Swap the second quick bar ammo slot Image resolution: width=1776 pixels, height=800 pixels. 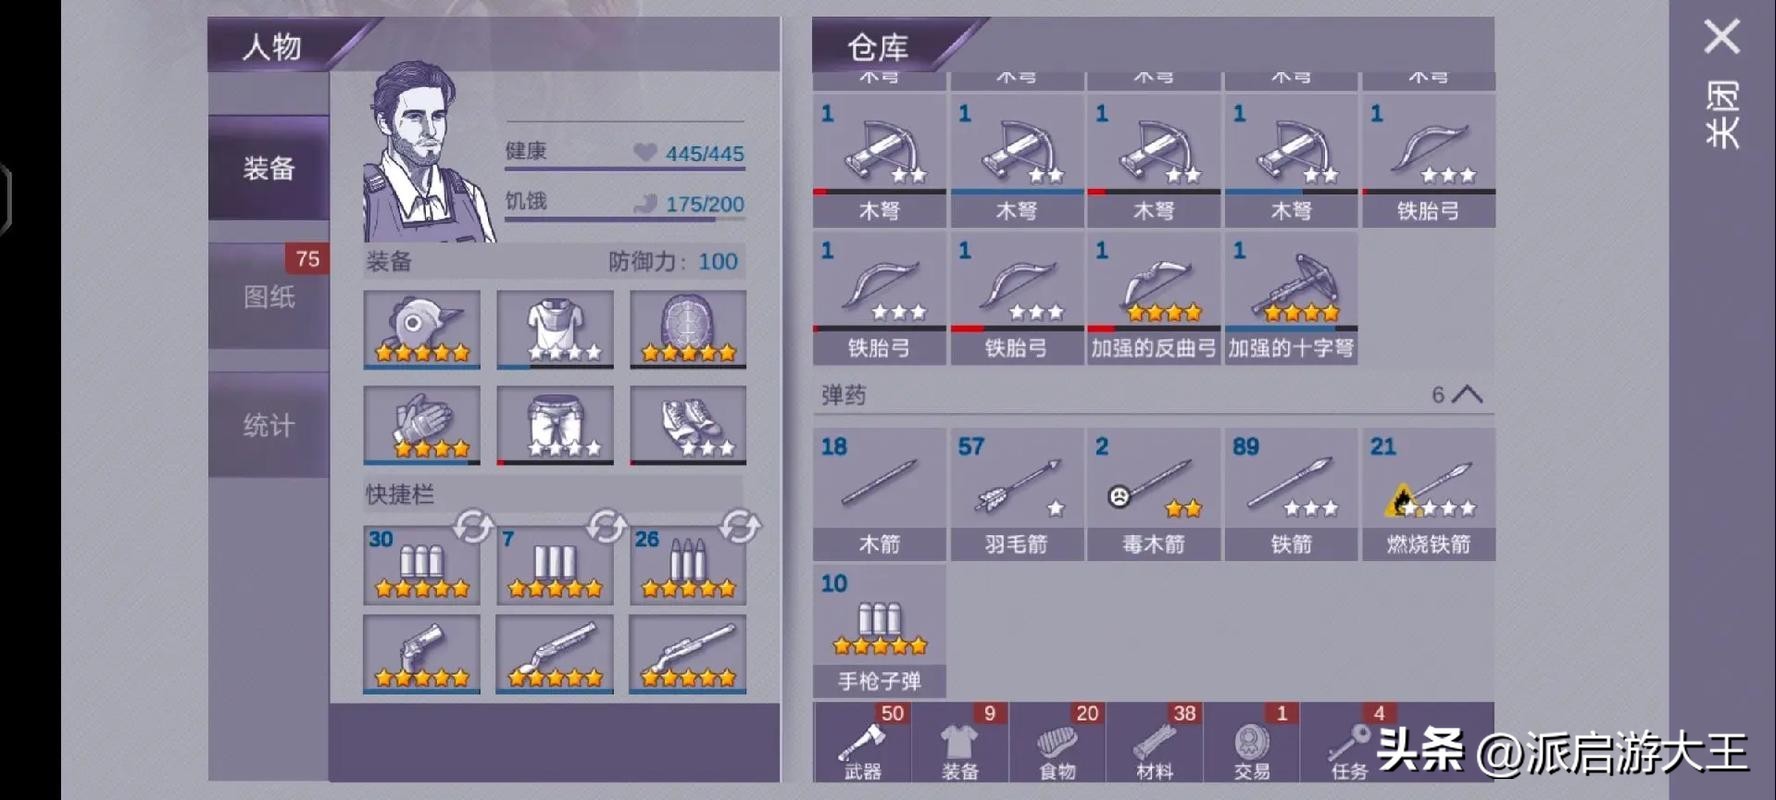[x=605, y=526]
